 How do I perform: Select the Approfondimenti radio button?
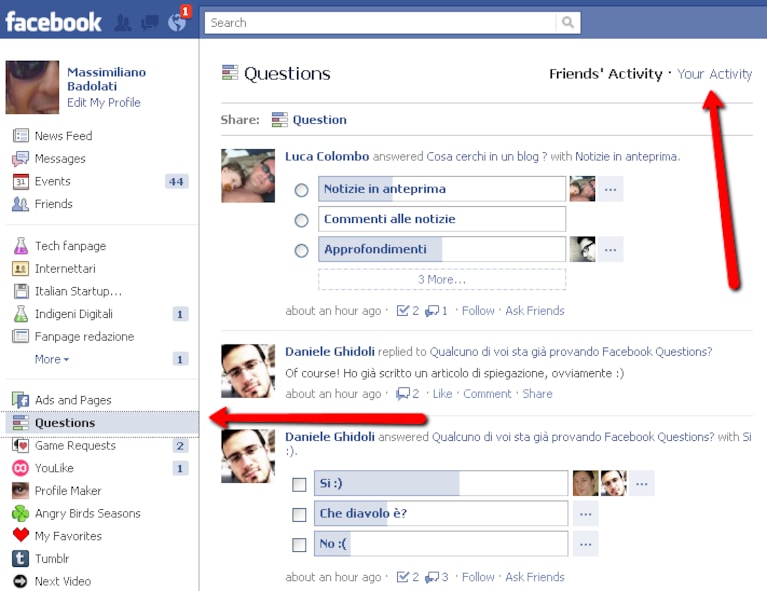[x=301, y=250]
